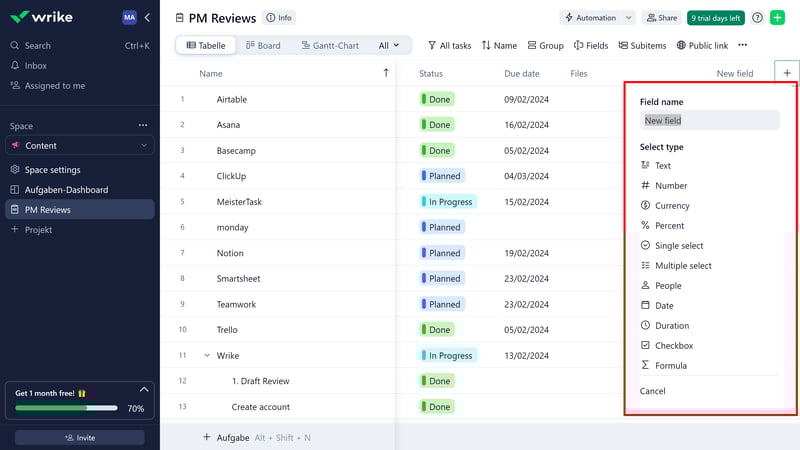
Task: Click the Info button next to title
Action: coord(279,18)
